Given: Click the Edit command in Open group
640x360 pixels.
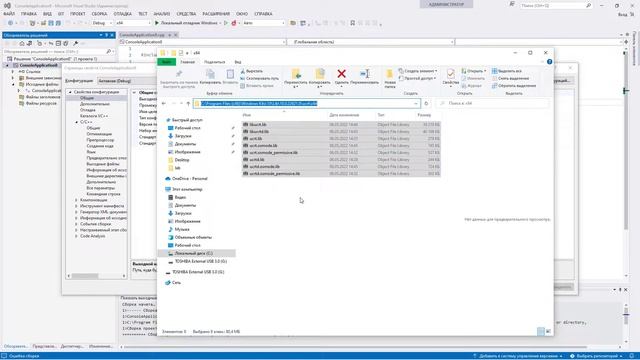Looking at the screenshot, I should [473, 78].
